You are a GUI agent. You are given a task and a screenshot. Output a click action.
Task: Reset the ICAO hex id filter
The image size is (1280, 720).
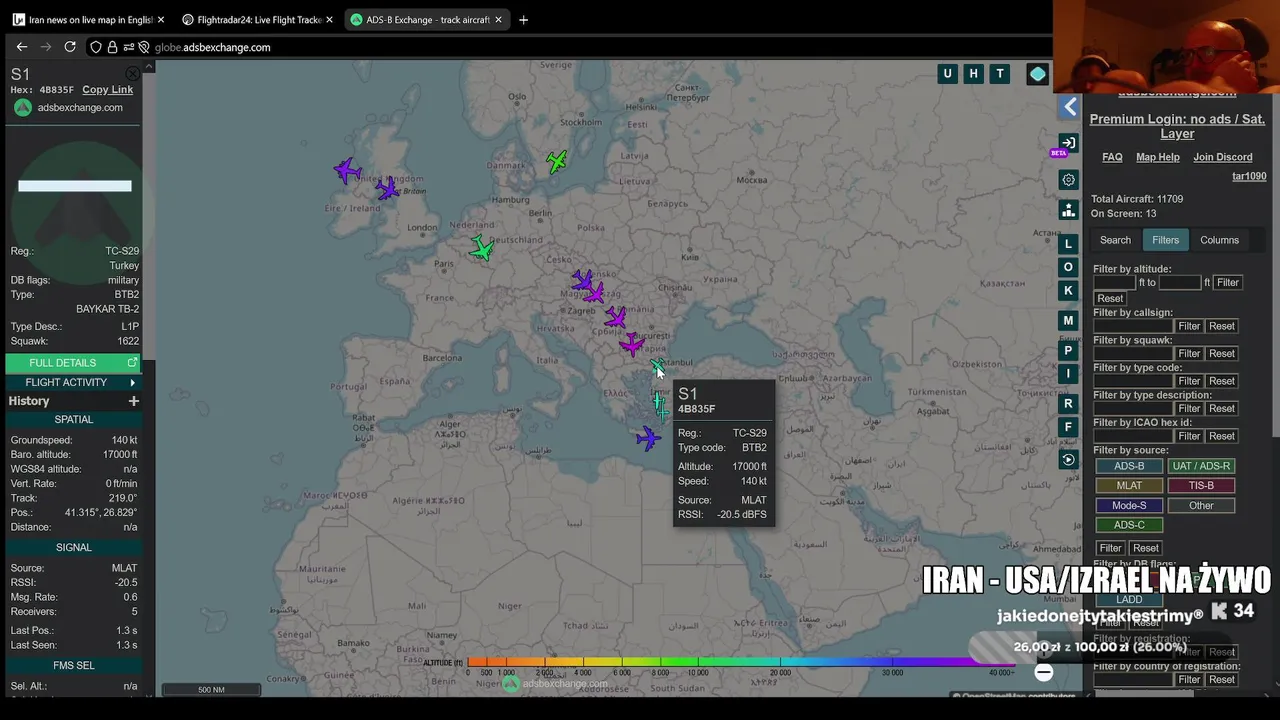(x=1222, y=436)
